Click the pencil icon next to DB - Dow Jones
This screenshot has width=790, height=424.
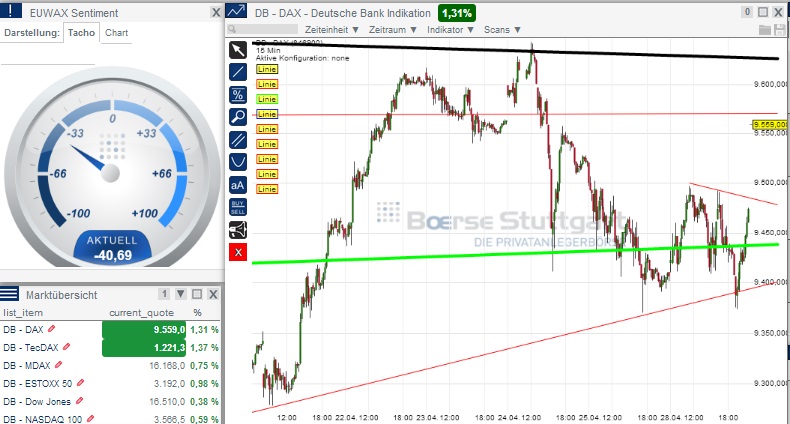click(79, 401)
